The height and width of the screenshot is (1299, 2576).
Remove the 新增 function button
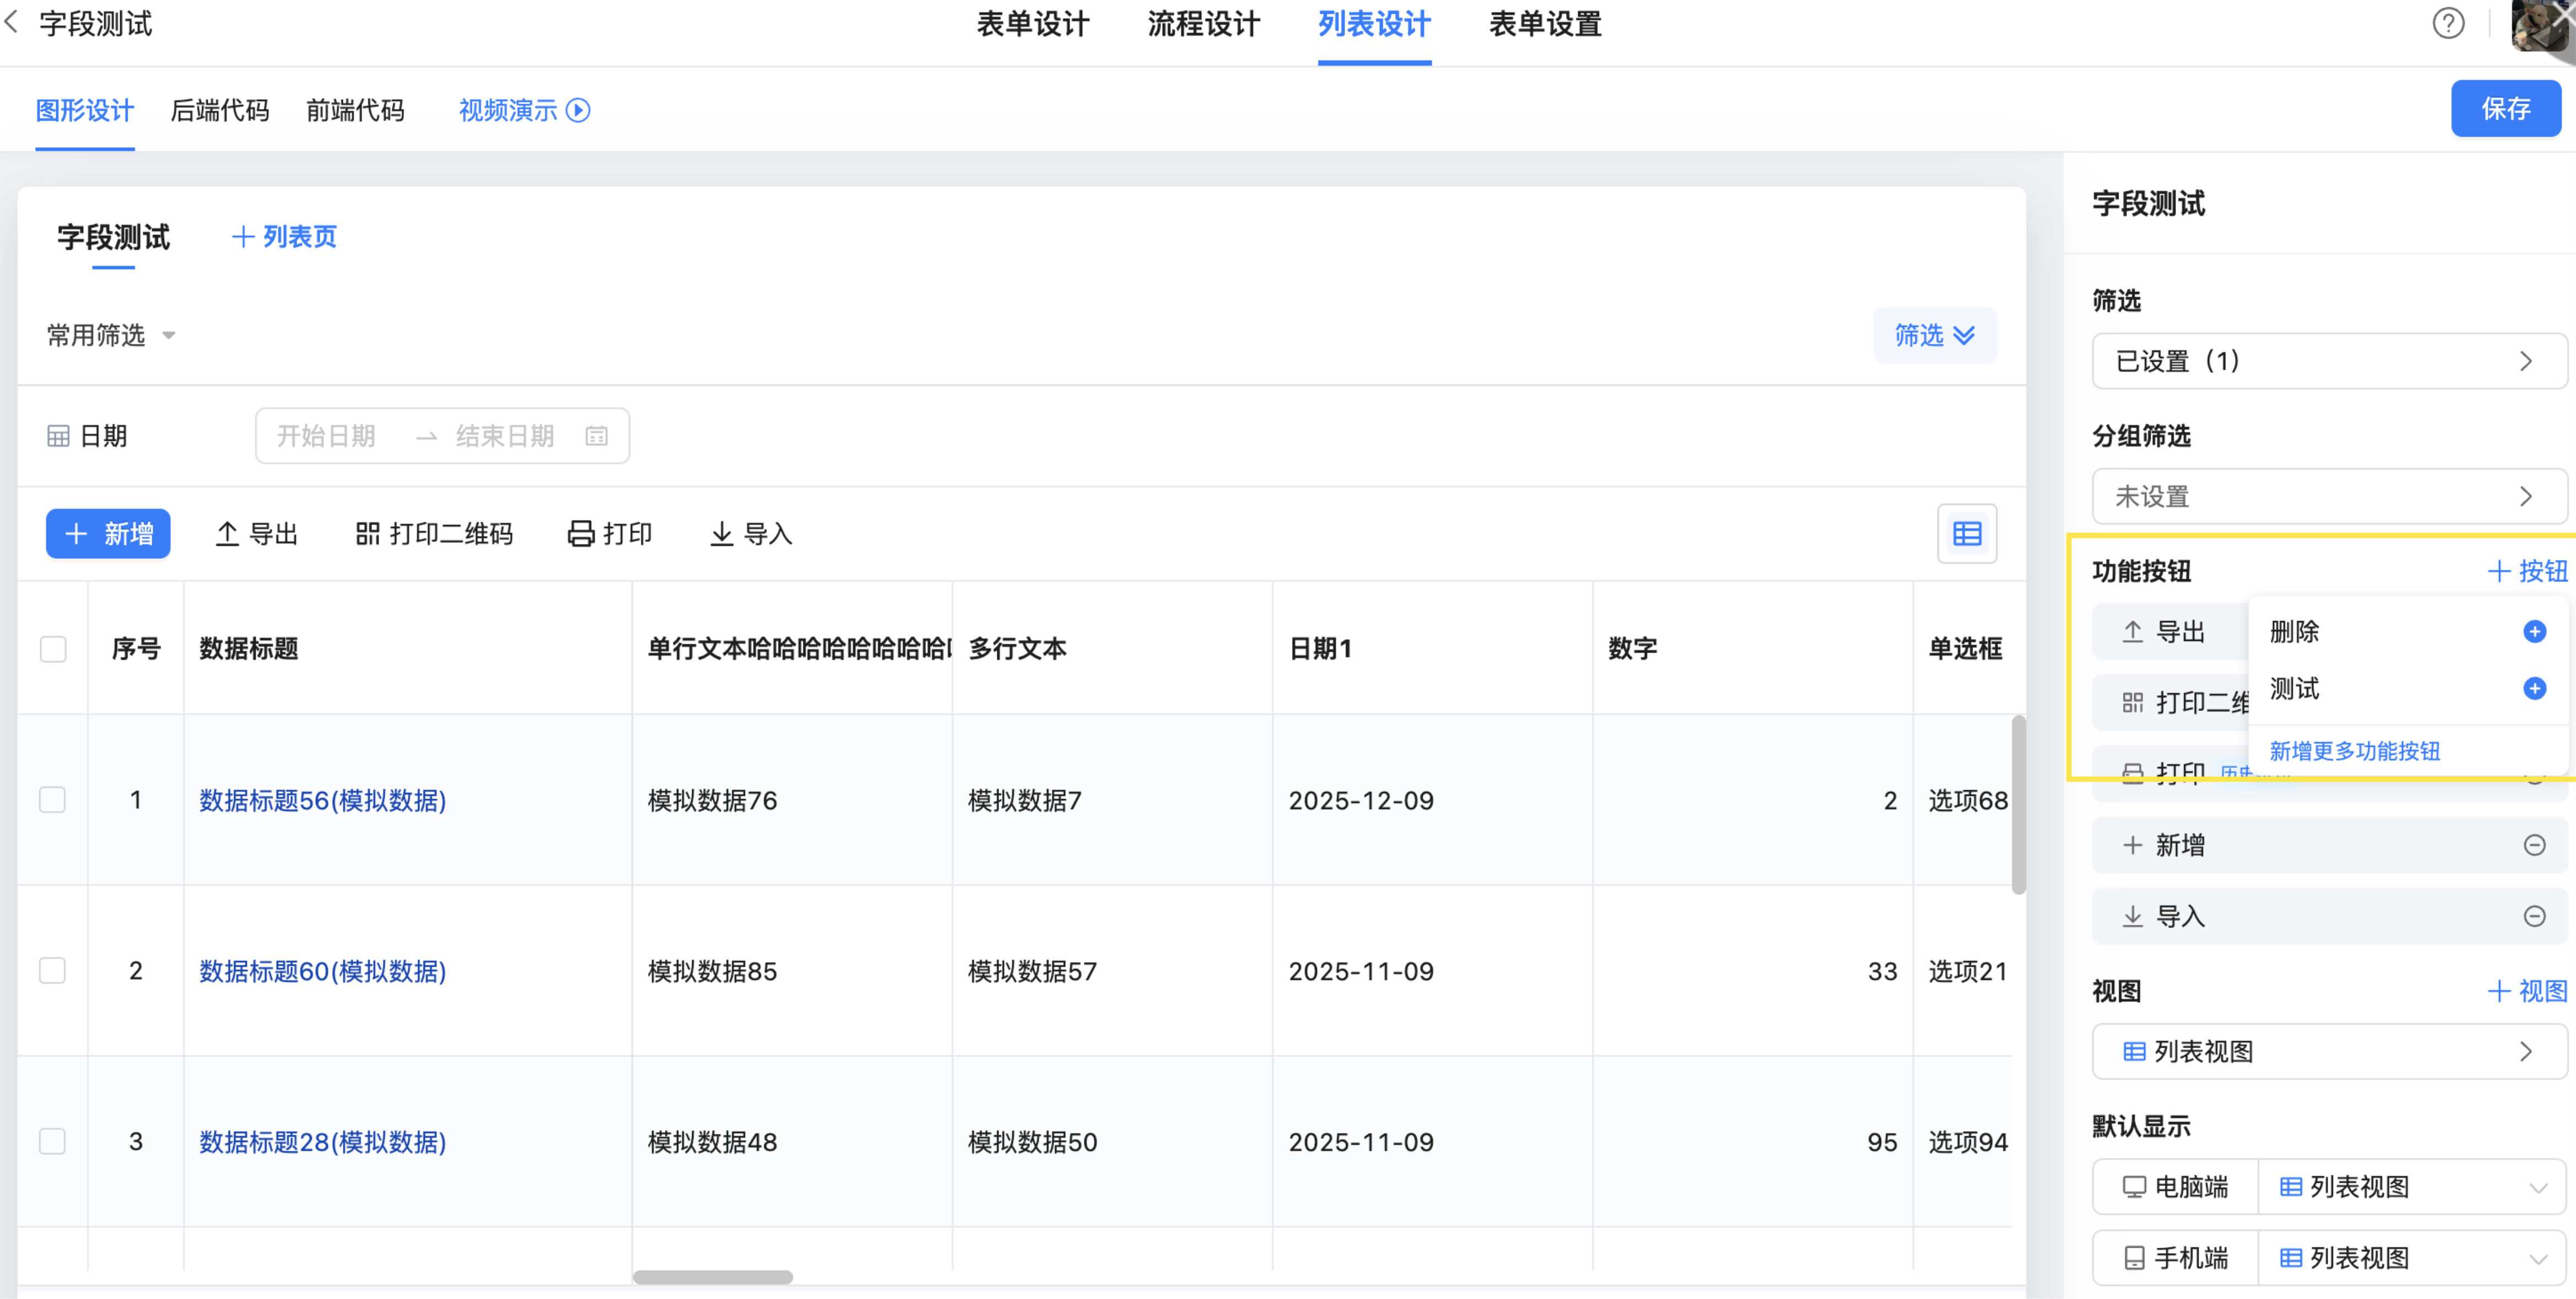pyautogui.click(x=2534, y=845)
